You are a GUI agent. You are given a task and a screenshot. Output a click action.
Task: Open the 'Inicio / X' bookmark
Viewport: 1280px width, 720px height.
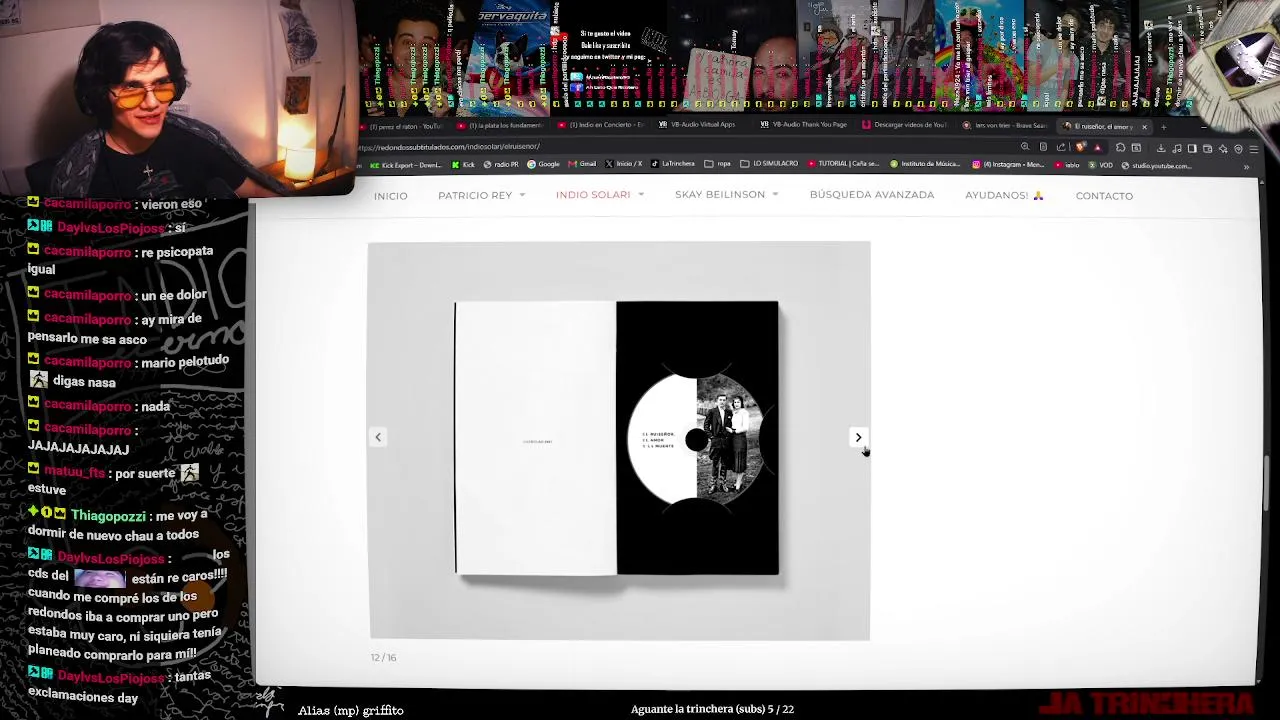624,165
